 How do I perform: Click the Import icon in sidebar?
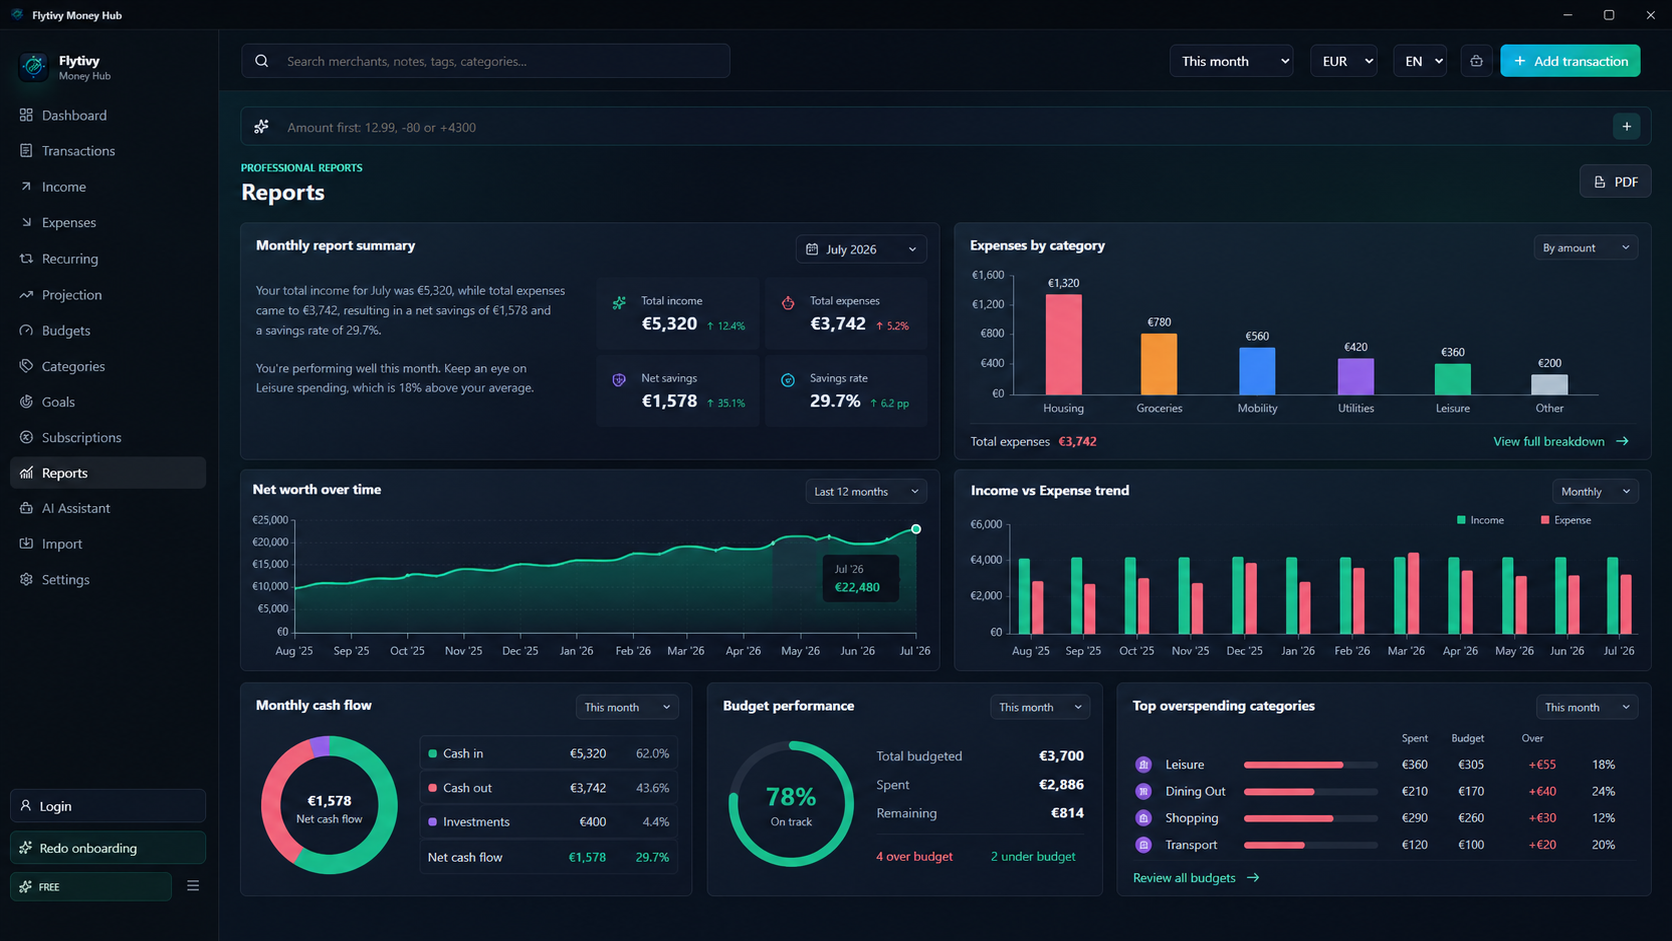[x=26, y=544]
